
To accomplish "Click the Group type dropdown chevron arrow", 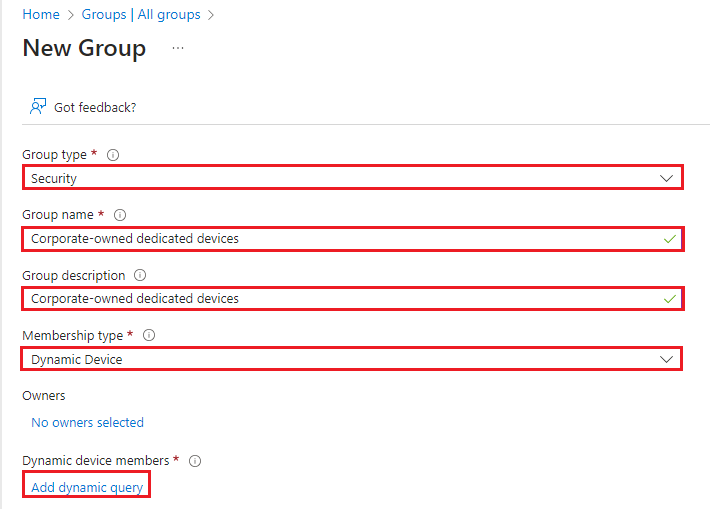I will [667, 178].
